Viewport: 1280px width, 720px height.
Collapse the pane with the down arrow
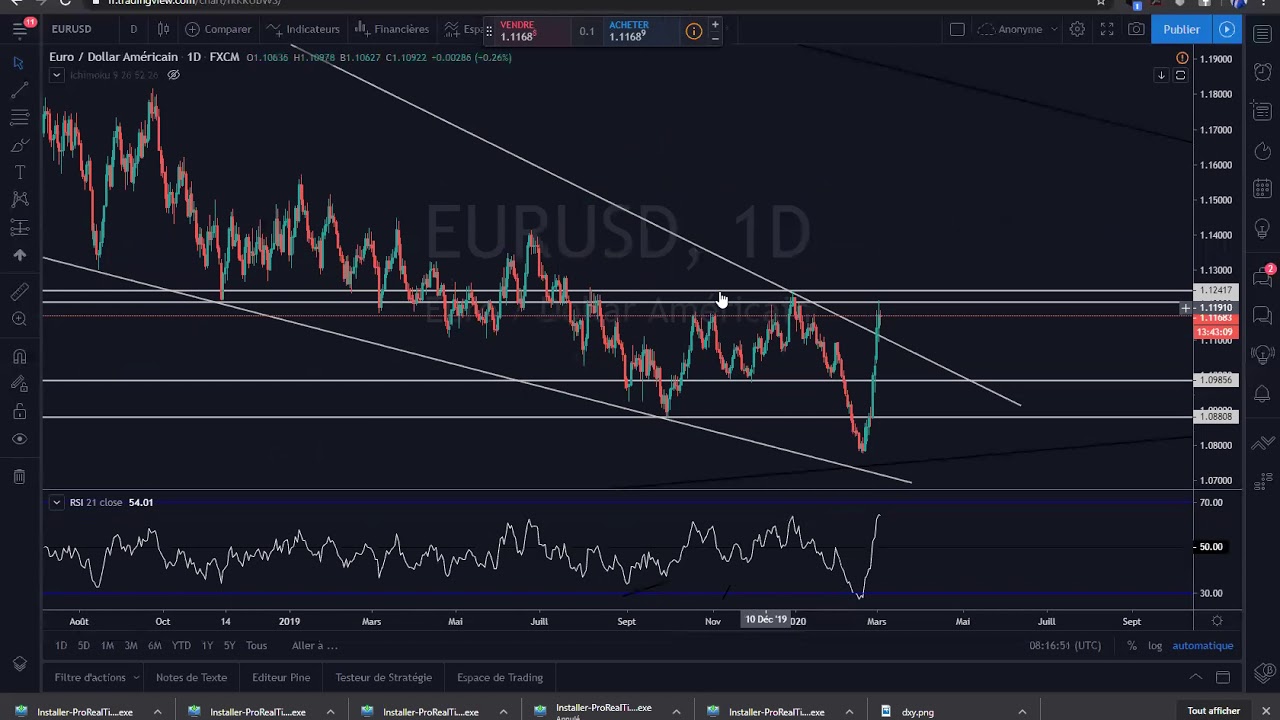click(x=1161, y=75)
